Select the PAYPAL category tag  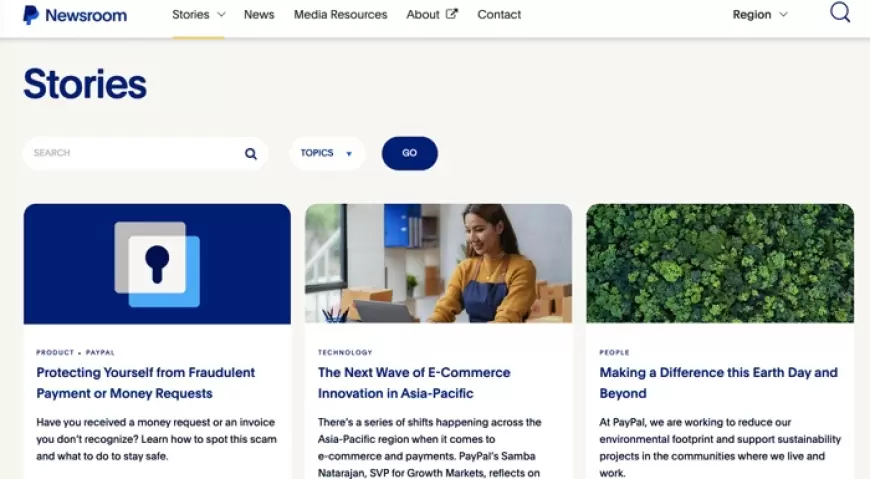pos(100,352)
